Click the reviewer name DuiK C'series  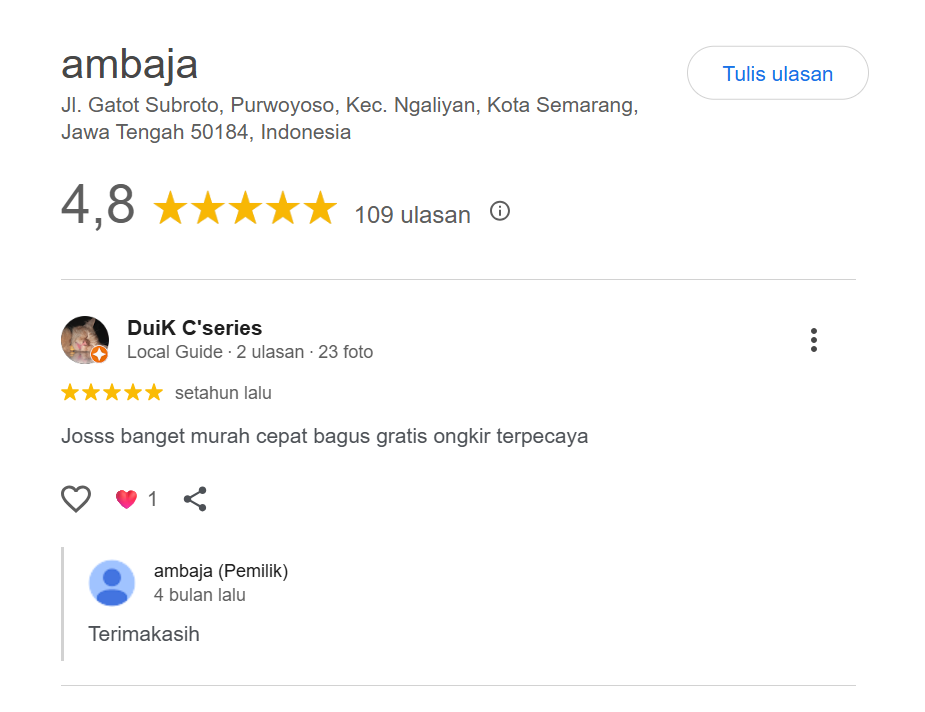pos(195,328)
